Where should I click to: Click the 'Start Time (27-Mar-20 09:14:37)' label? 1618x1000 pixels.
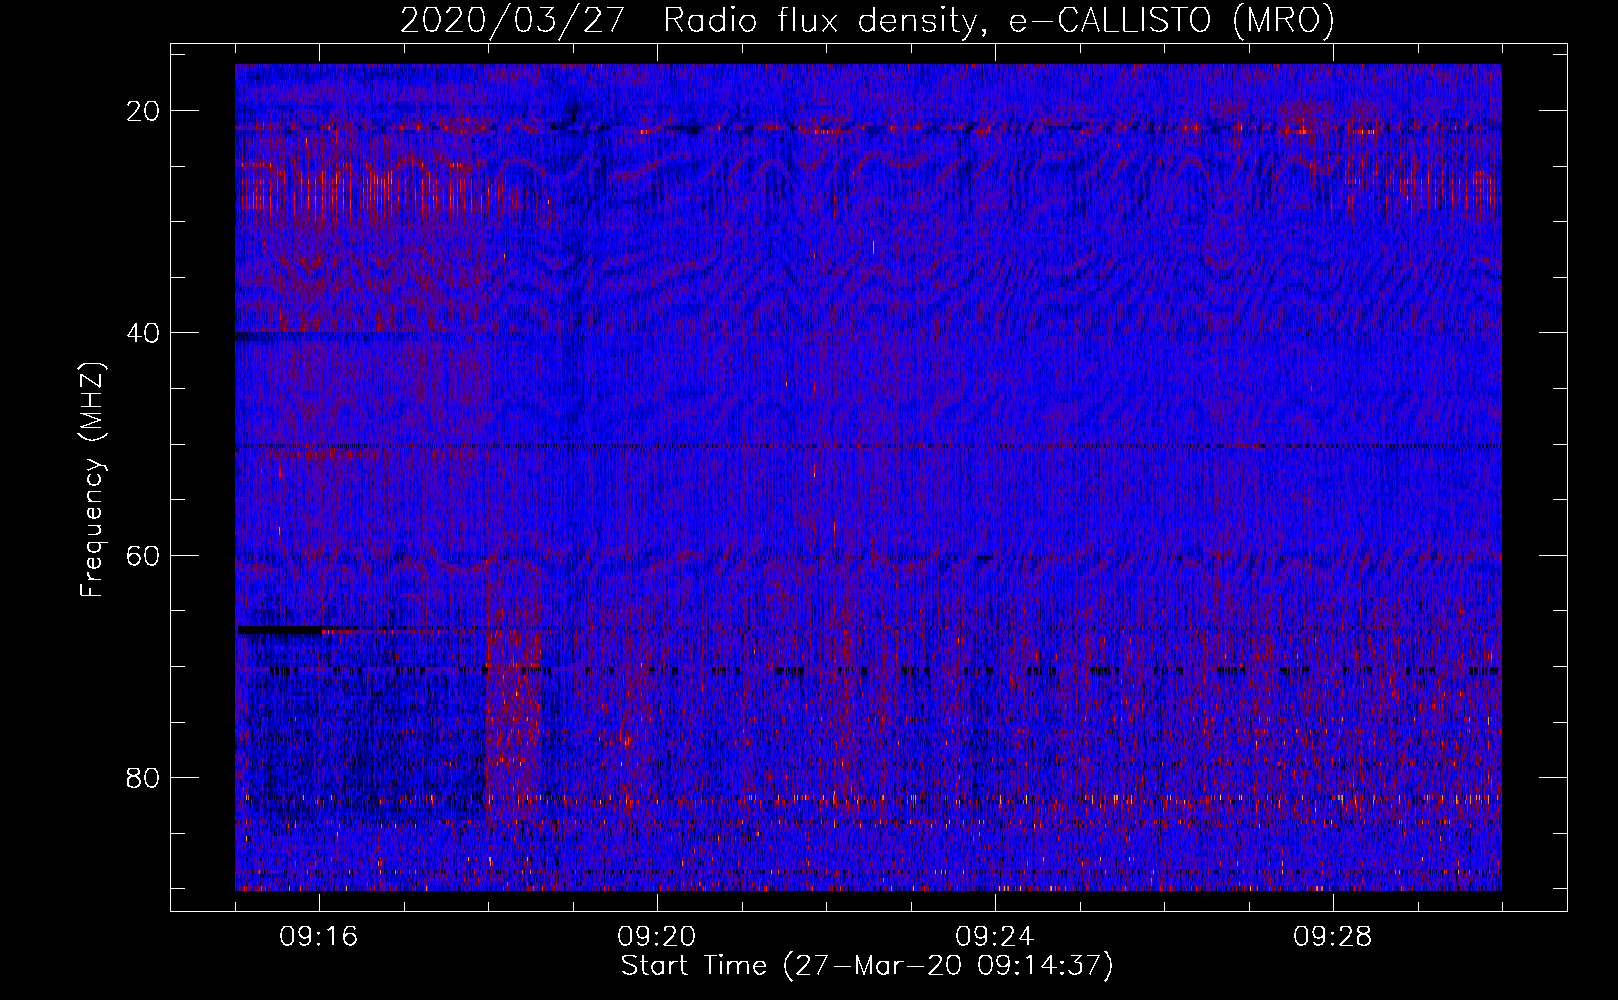click(x=867, y=966)
